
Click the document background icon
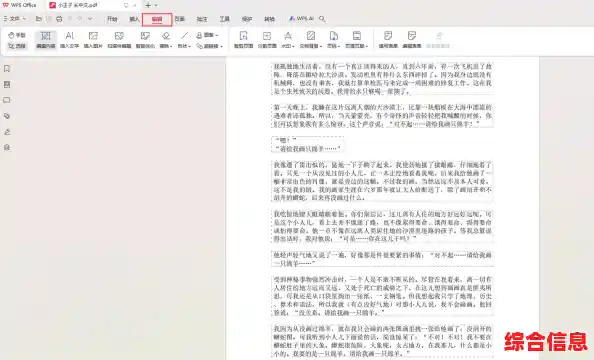(x=311, y=36)
